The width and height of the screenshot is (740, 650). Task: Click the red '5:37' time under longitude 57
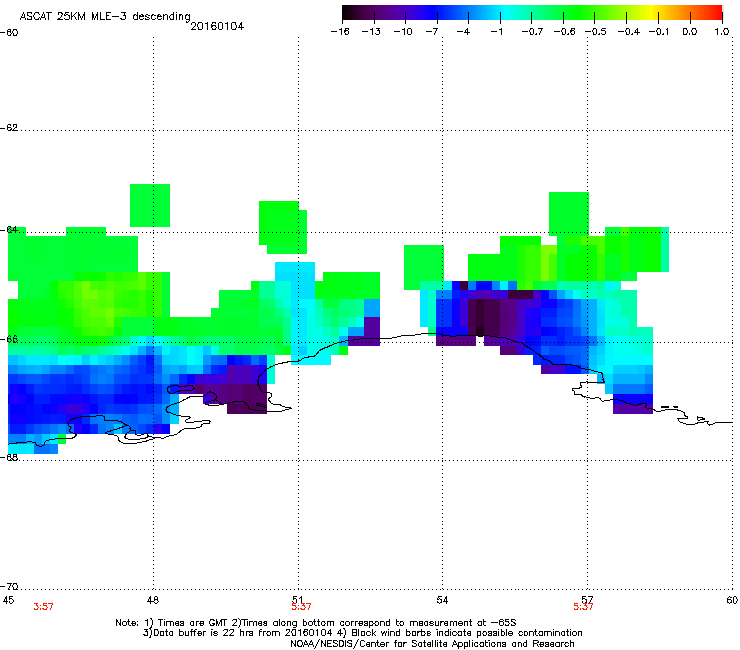[x=583, y=607]
